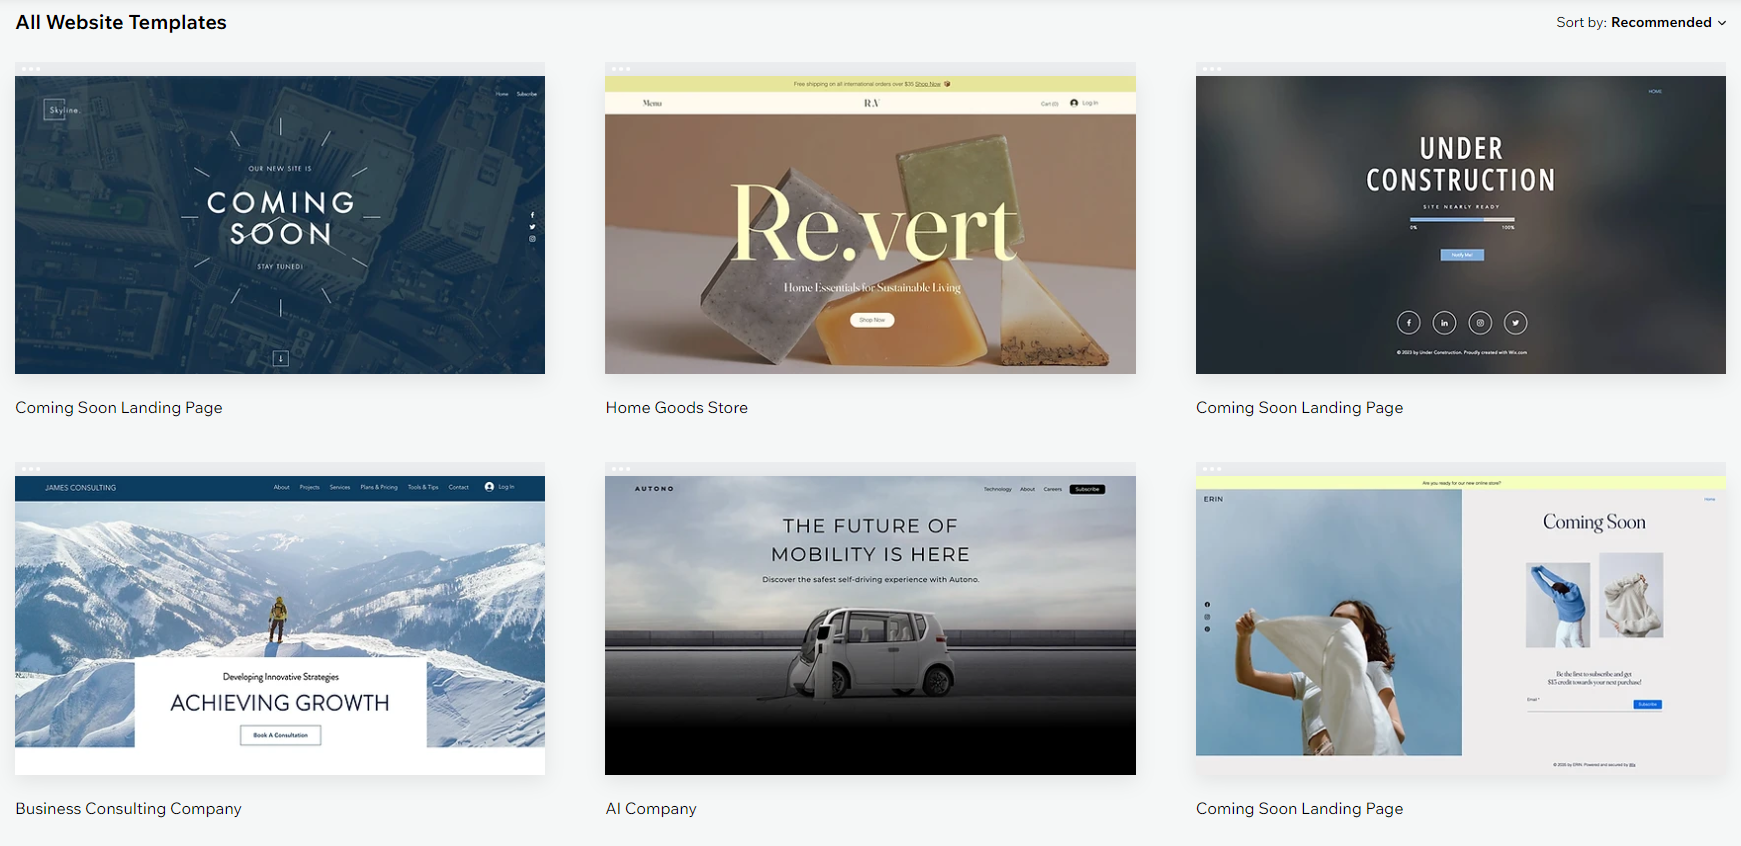
Task: Click the title below the Erin template
Action: coord(1300,809)
